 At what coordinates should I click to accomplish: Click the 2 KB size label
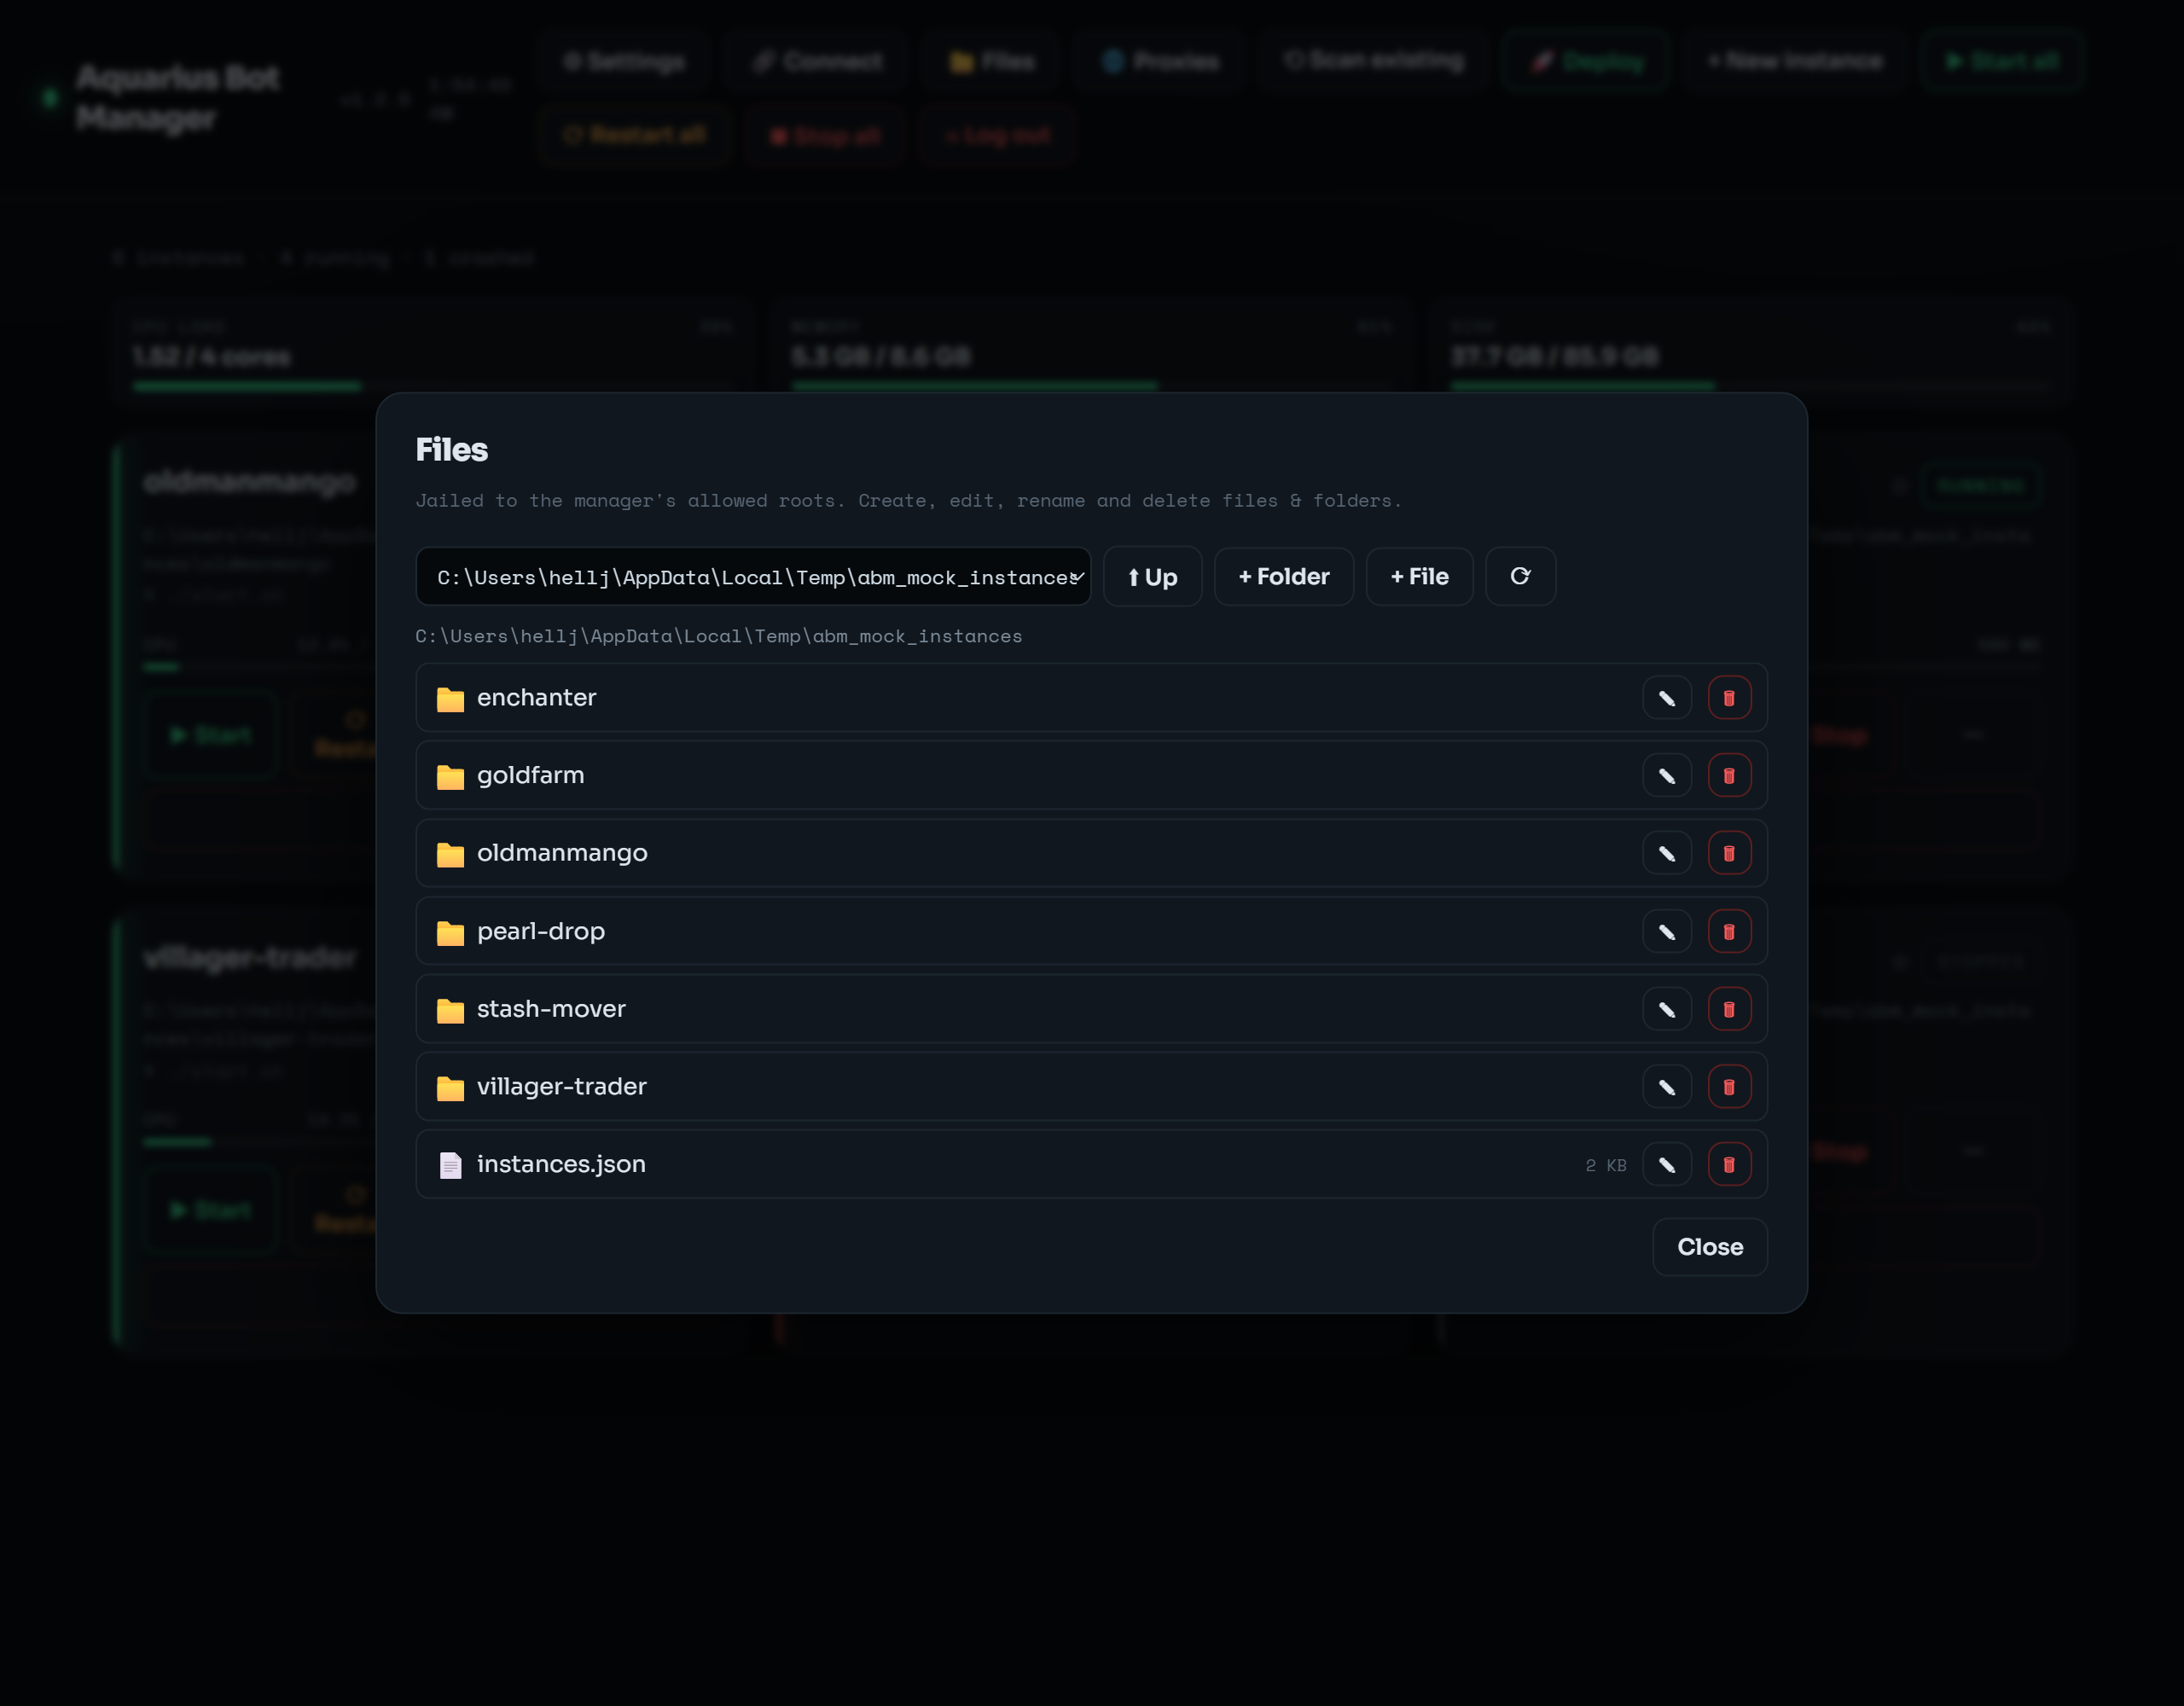point(1605,1165)
